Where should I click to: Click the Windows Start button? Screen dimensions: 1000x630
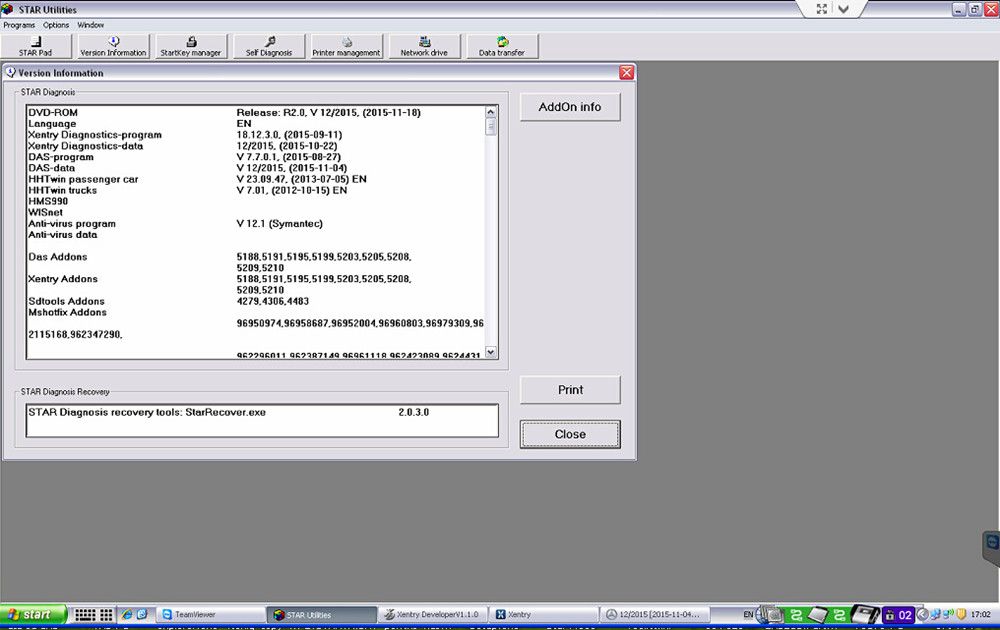point(33,615)
